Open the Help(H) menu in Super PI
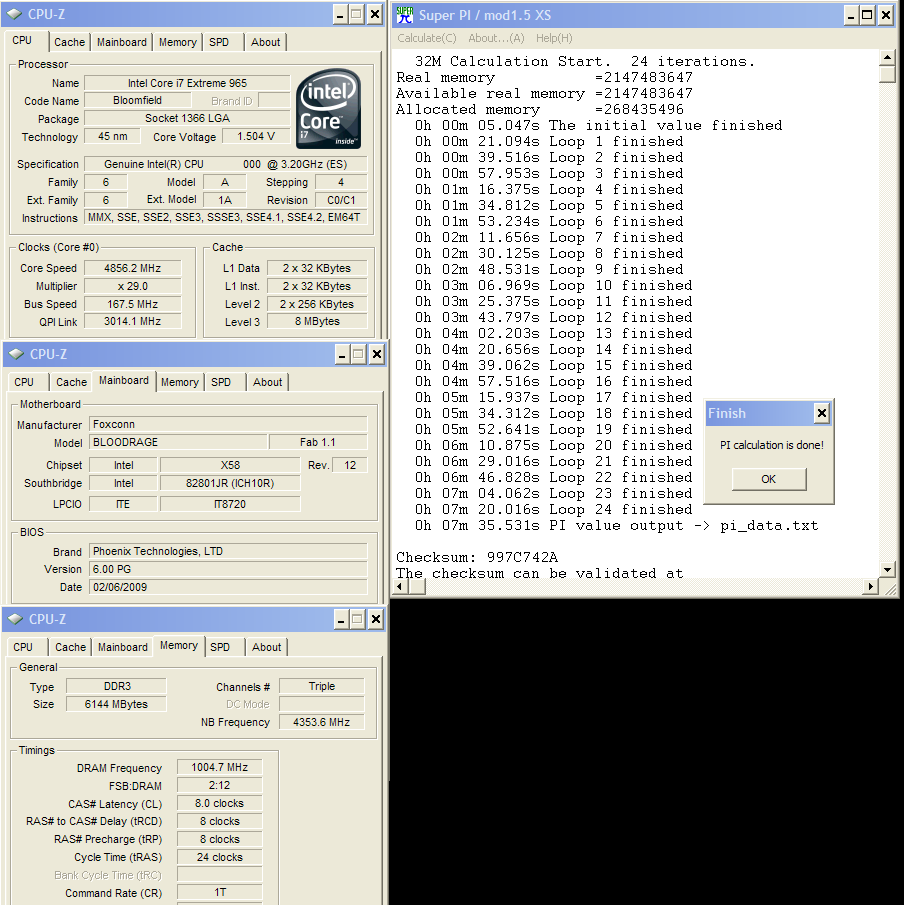The height and width of the screenshot is (905, 904). coord(554,38)
